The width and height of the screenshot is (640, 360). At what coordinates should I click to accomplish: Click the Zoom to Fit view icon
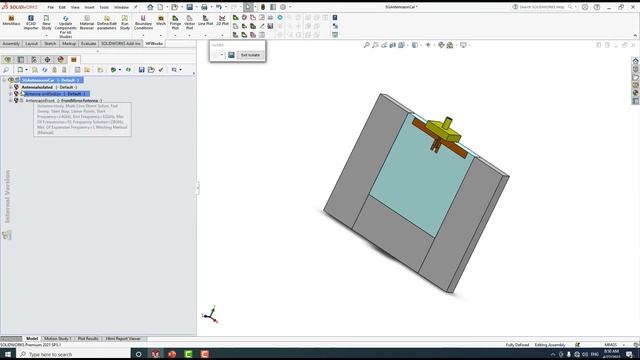click(367, 45)
